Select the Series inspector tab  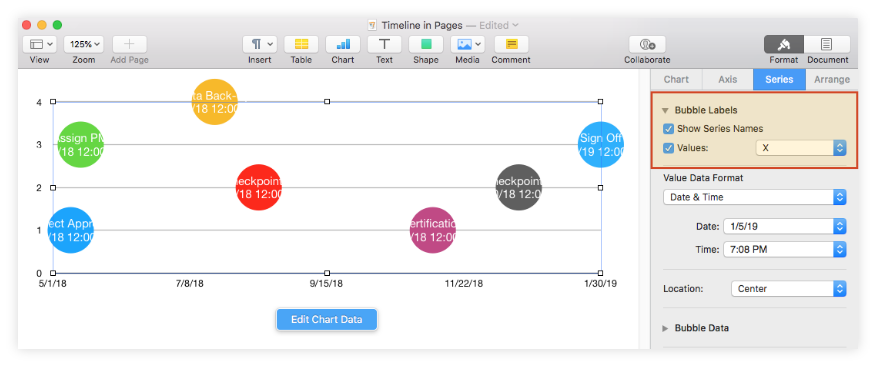(779, 79)
